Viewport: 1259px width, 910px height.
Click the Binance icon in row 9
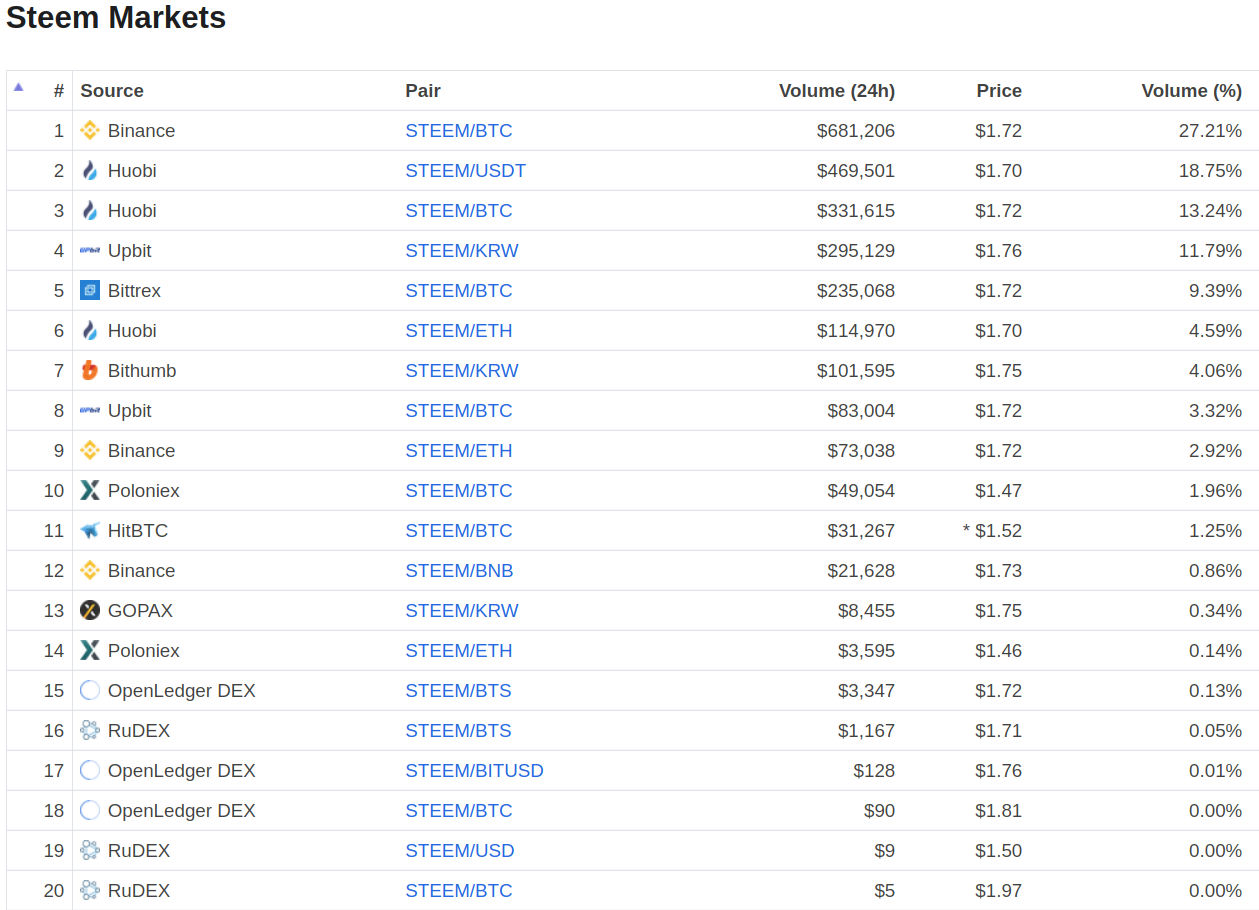click(90, 450)
